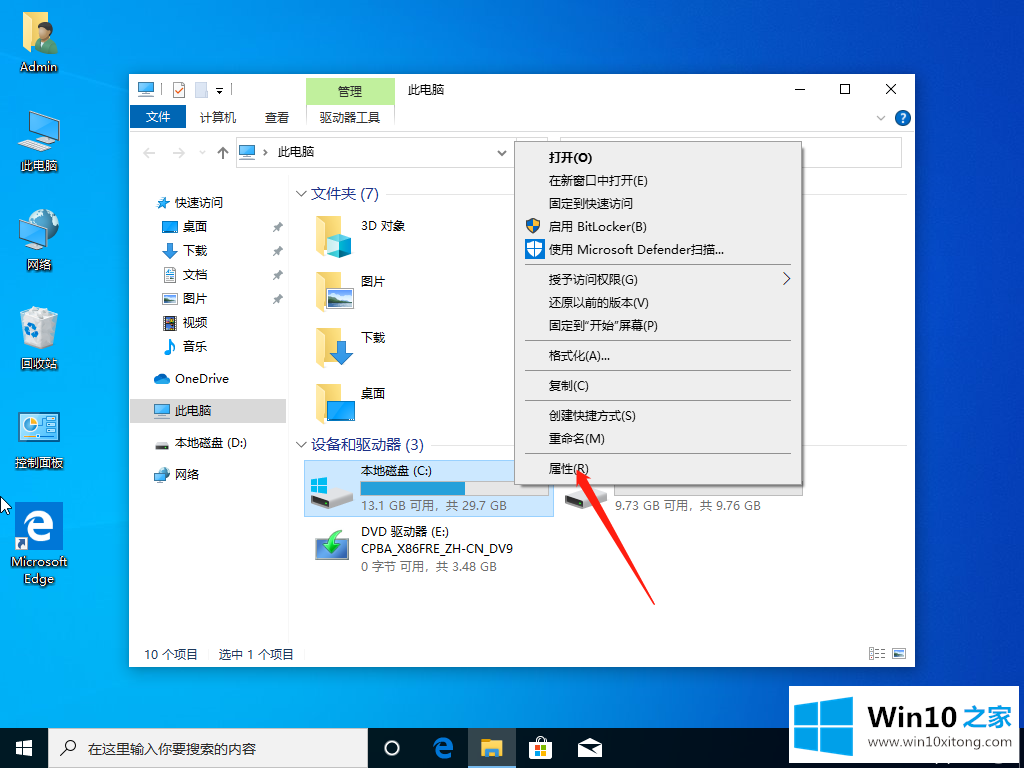Choose 启用 BitLocker(B) menu entry

tap(658, 227)
